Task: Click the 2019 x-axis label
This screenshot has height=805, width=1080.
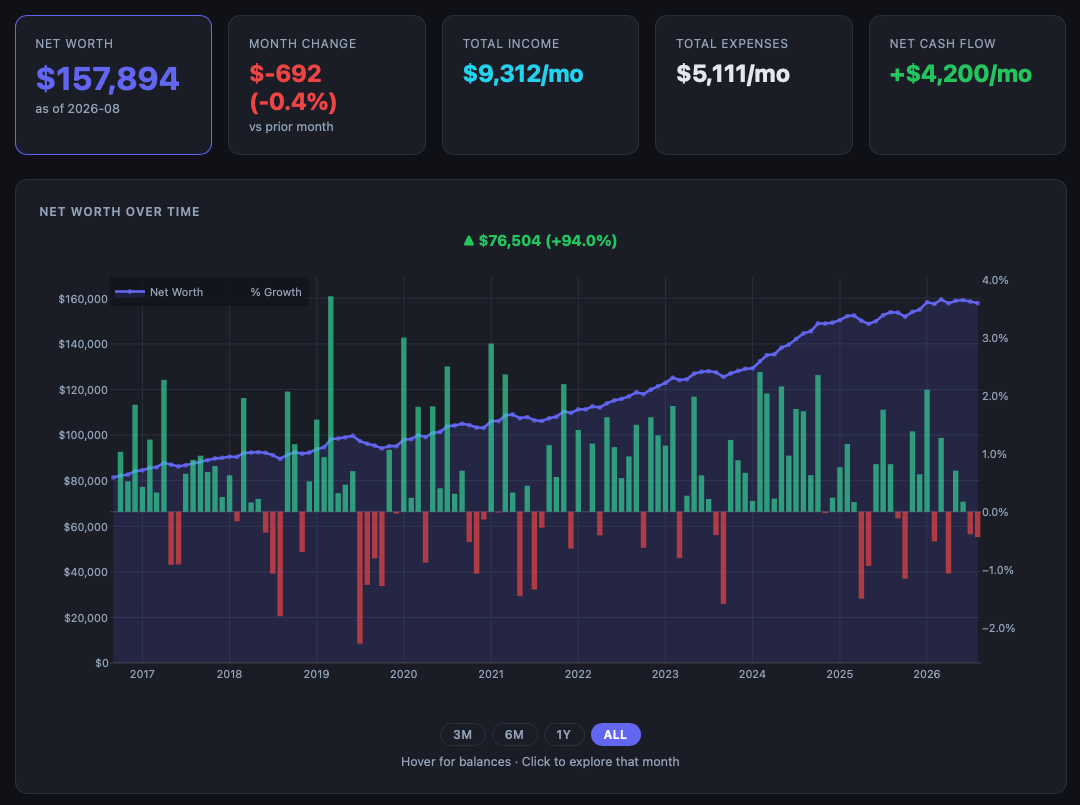Action: [x=317, y=674]
